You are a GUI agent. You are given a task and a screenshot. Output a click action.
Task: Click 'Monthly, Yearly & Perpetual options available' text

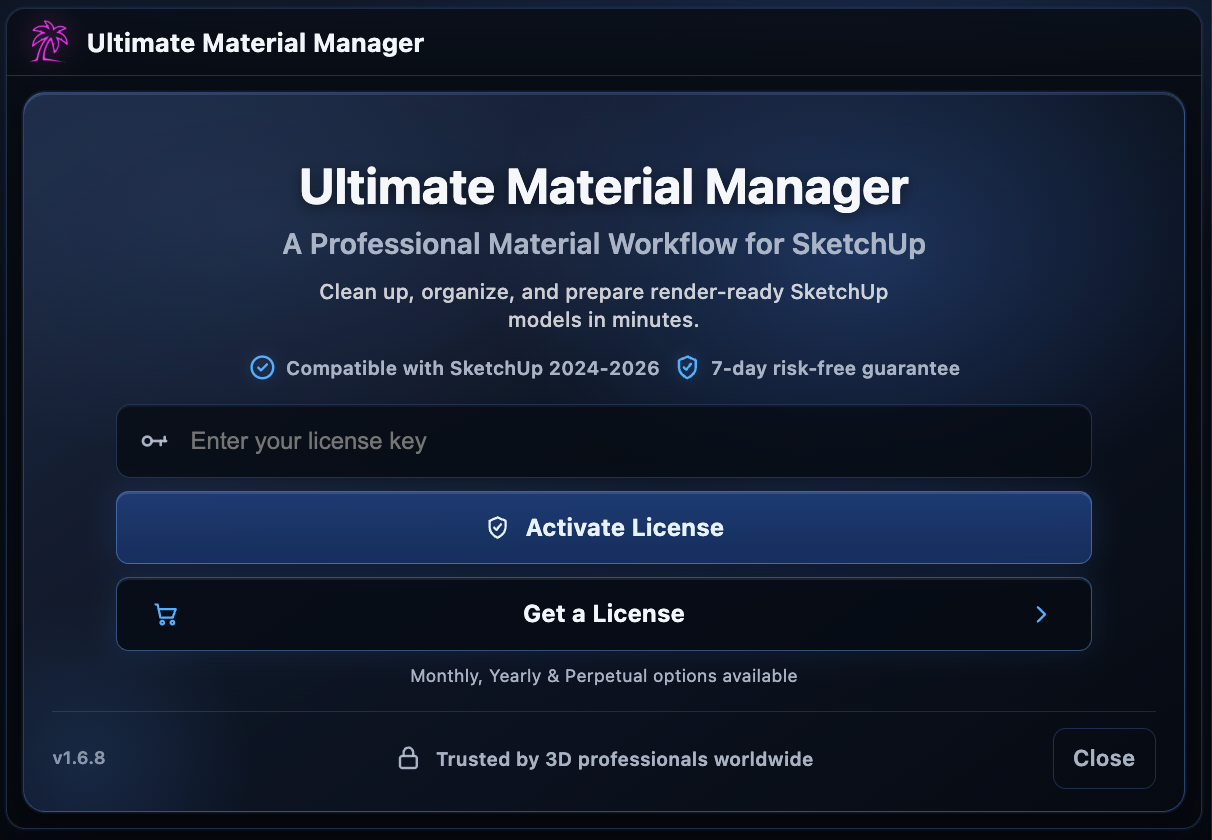click(604, 676)
